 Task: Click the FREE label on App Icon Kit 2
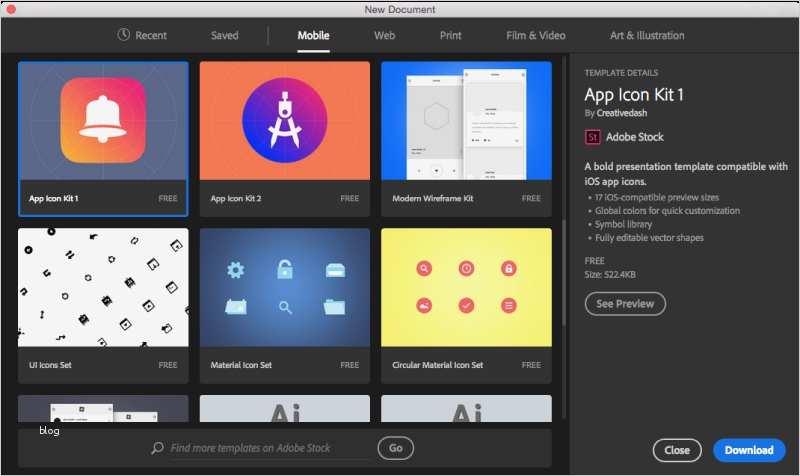[349, 198]
